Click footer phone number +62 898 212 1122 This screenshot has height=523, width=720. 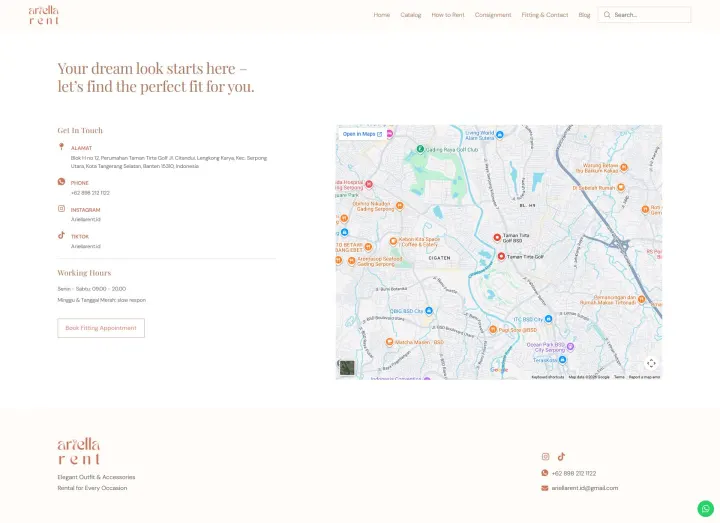574,473
